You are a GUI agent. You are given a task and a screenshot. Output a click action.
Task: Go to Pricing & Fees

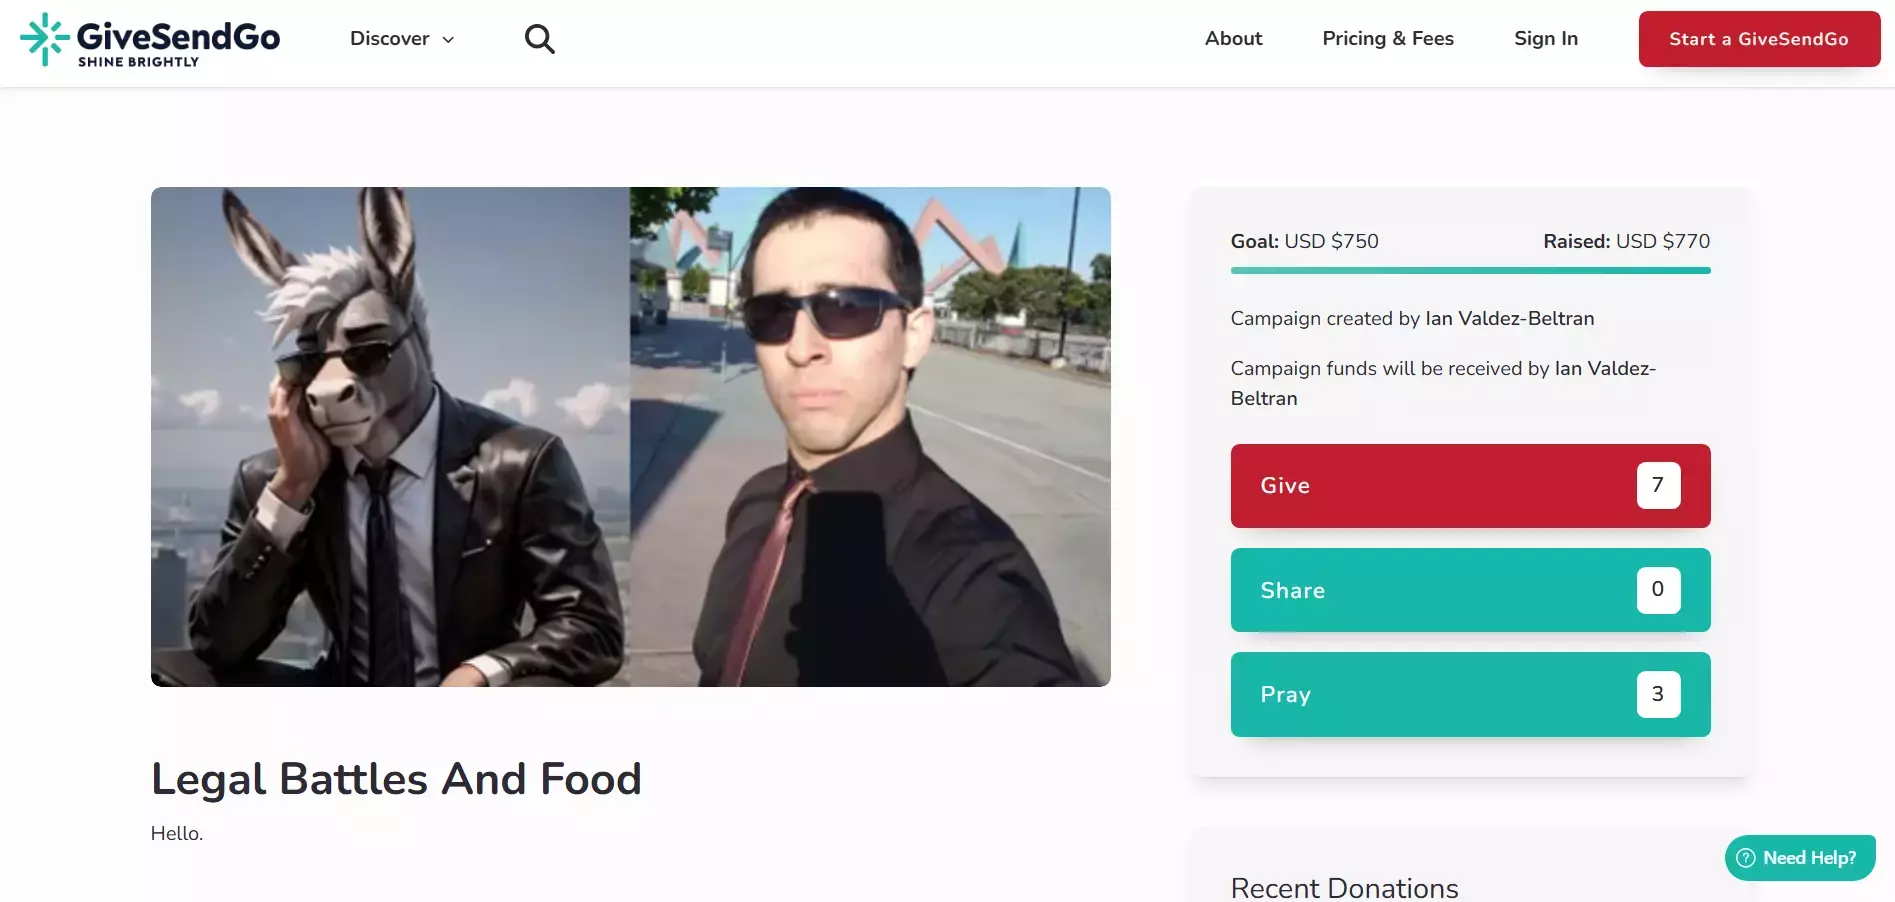coord(1388,38)
